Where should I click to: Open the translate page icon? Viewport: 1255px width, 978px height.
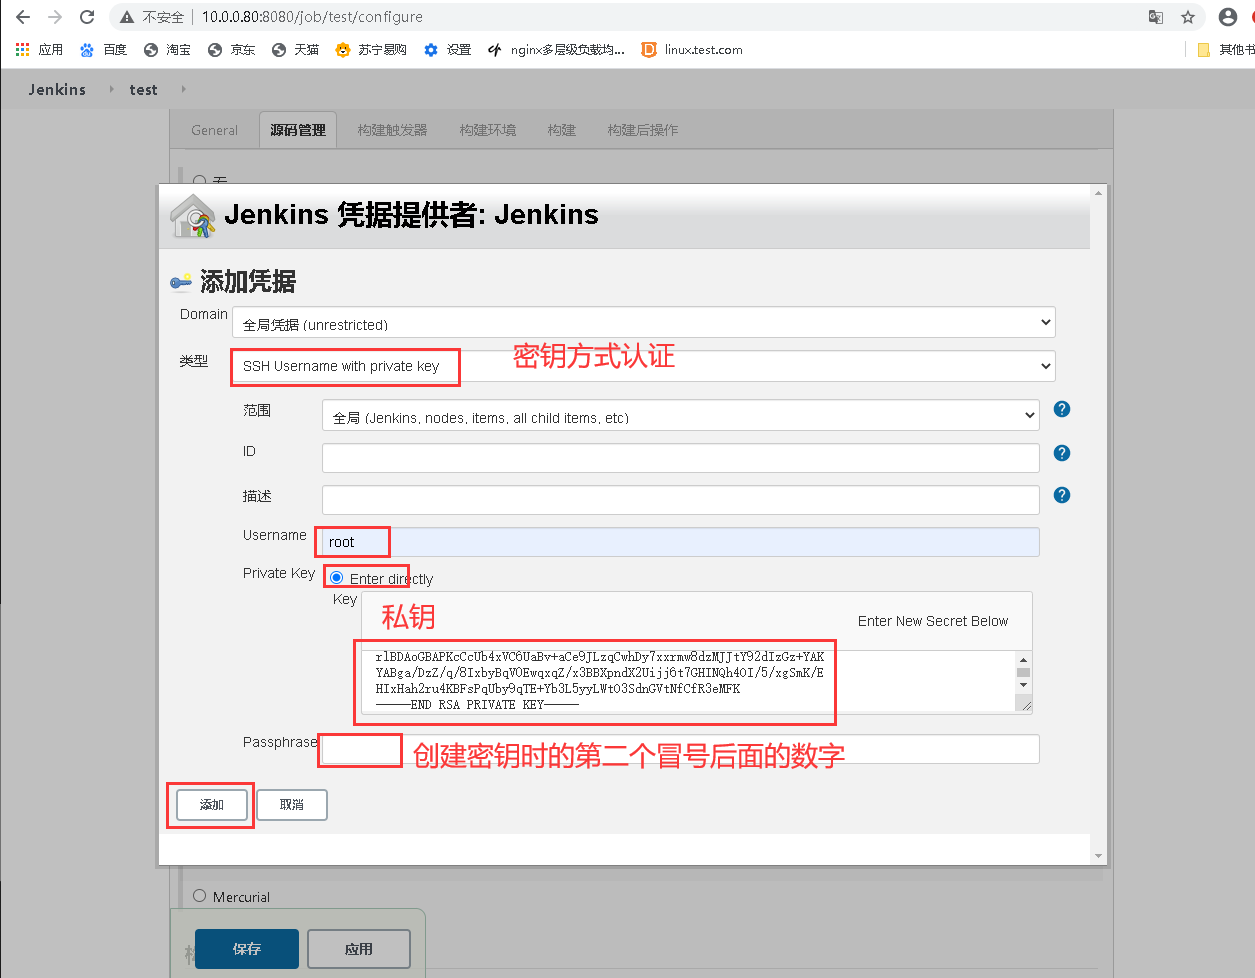point(1156,17)
